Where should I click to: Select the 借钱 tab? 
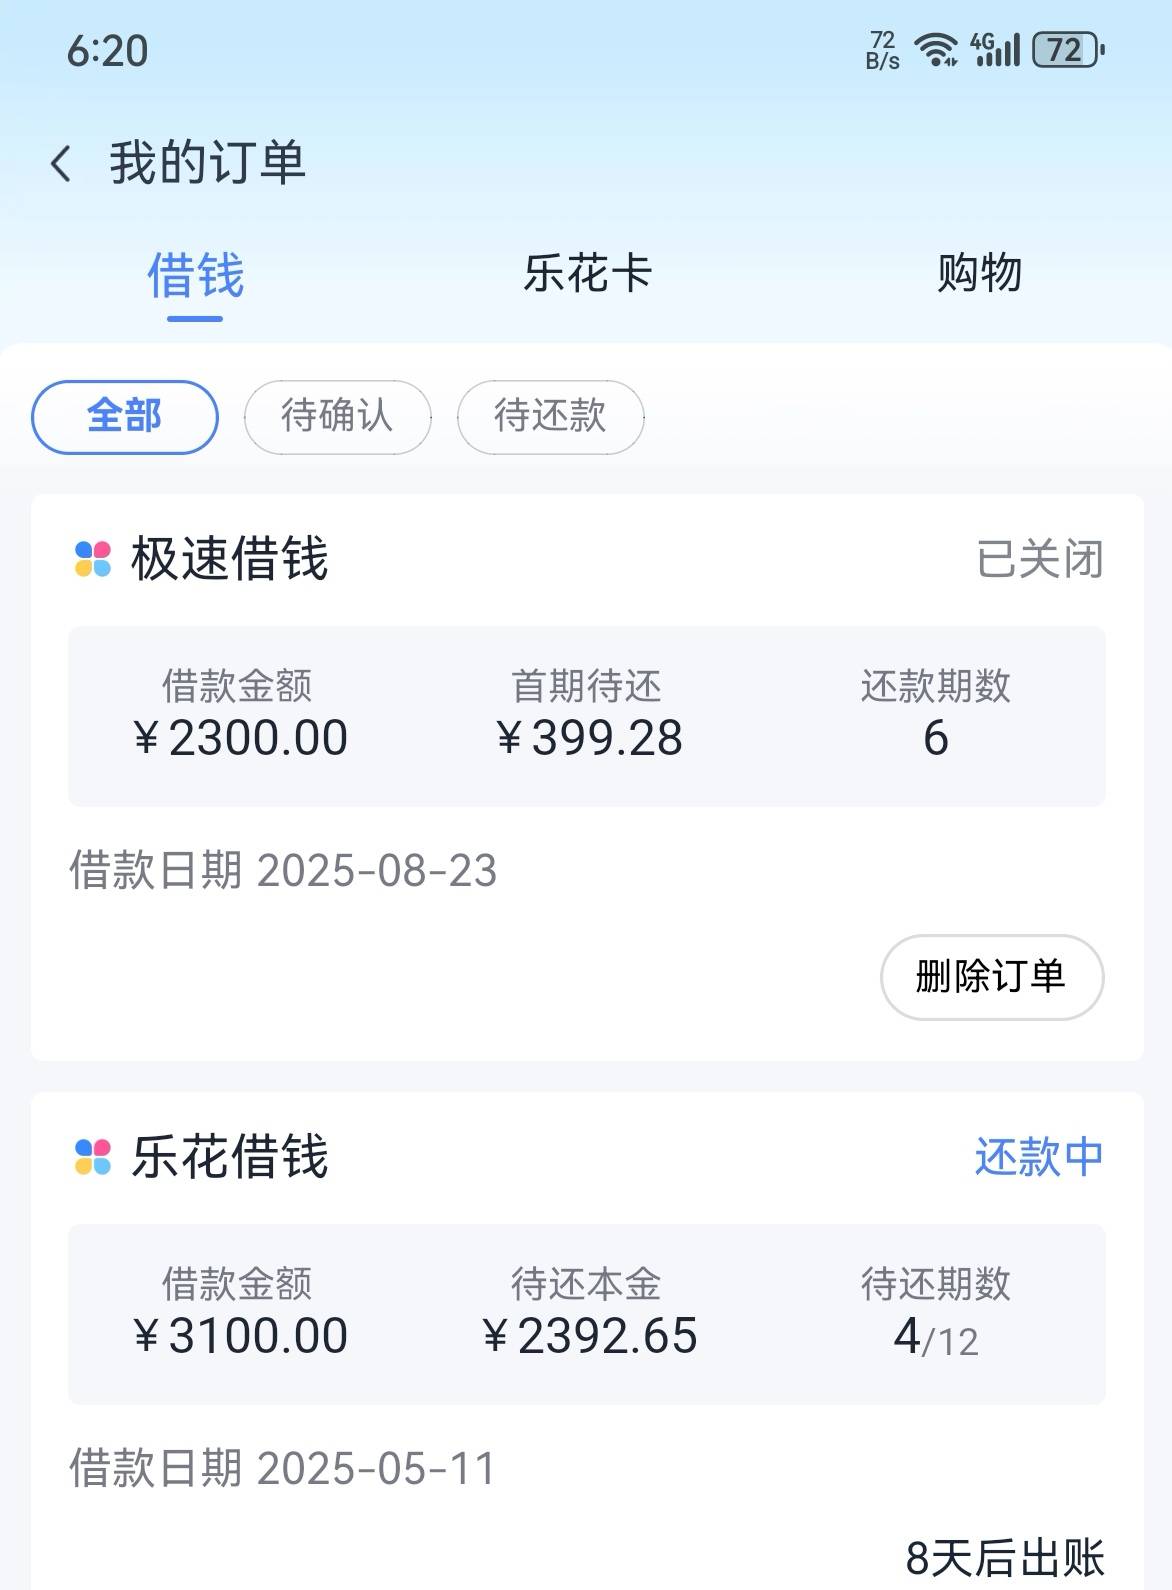[195, 276]
